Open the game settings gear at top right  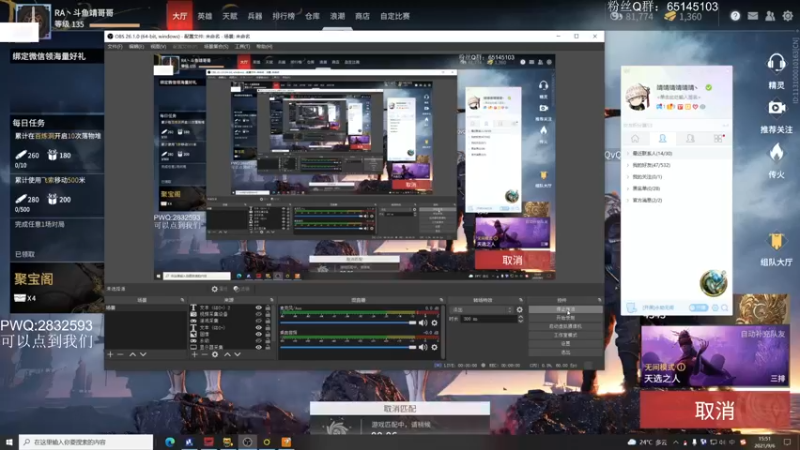tap(788, 16)
